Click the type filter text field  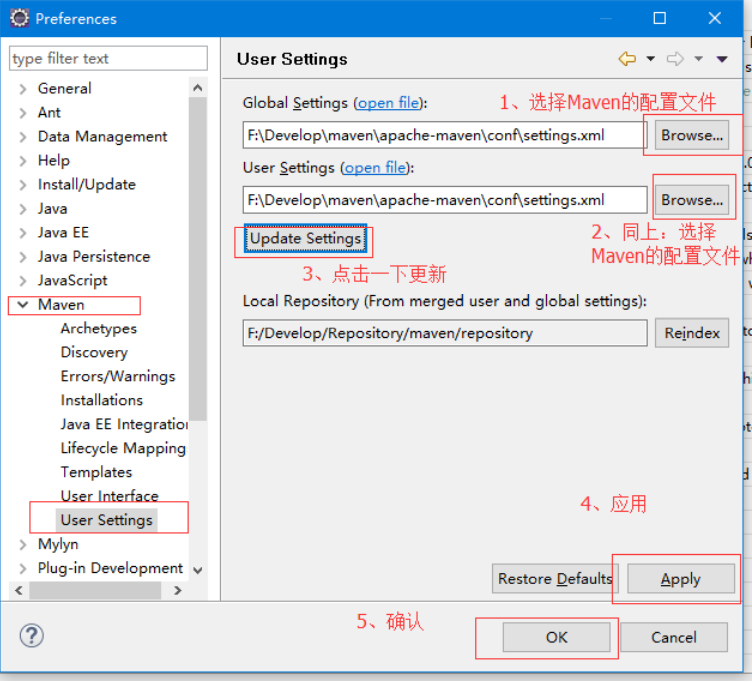(x=108, y=59)
